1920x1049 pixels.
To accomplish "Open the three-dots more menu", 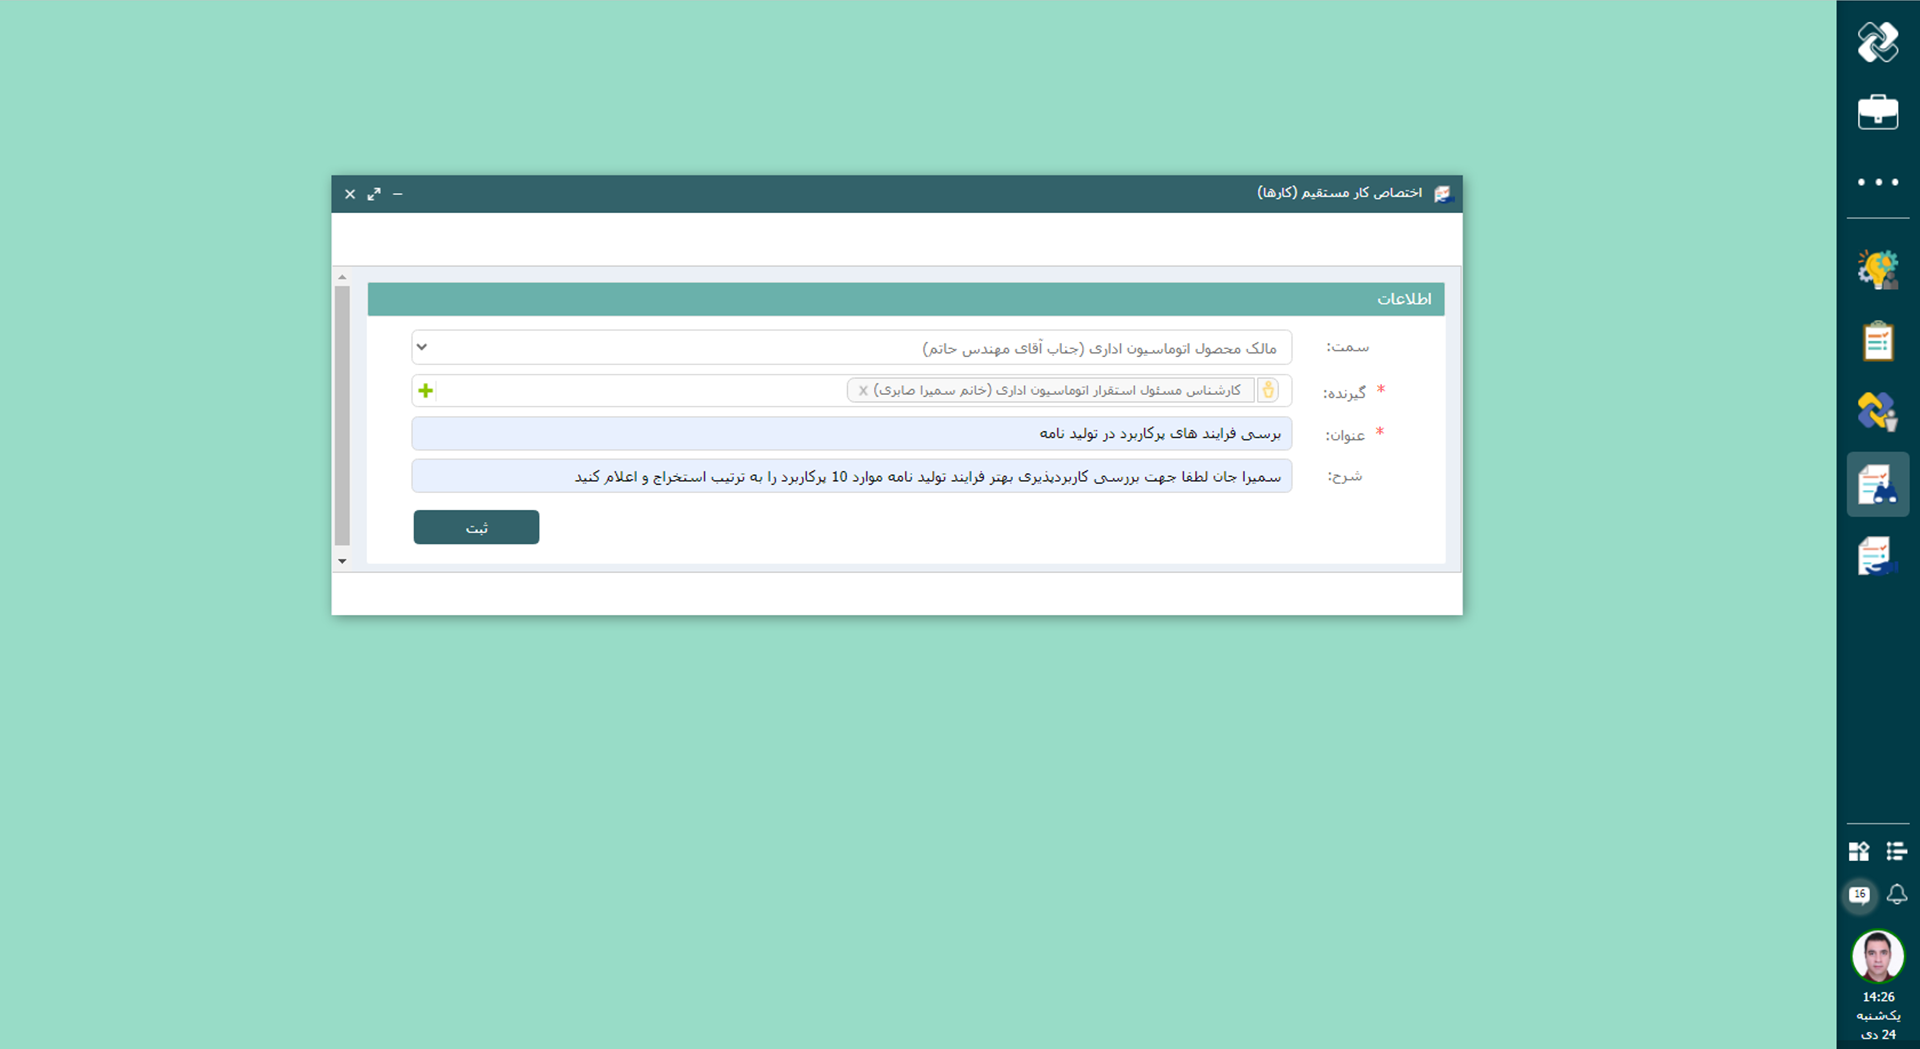I will click(x=1877, y=182).
